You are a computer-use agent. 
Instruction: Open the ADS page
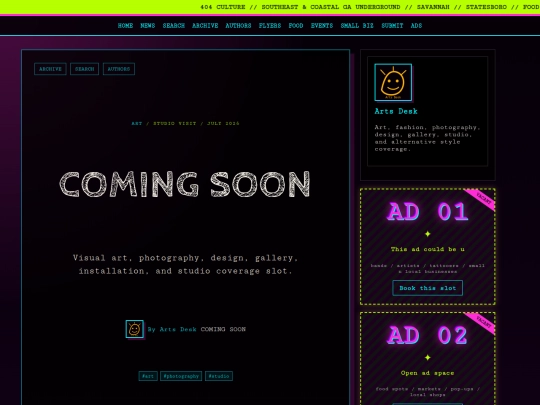tap(416, 25)
